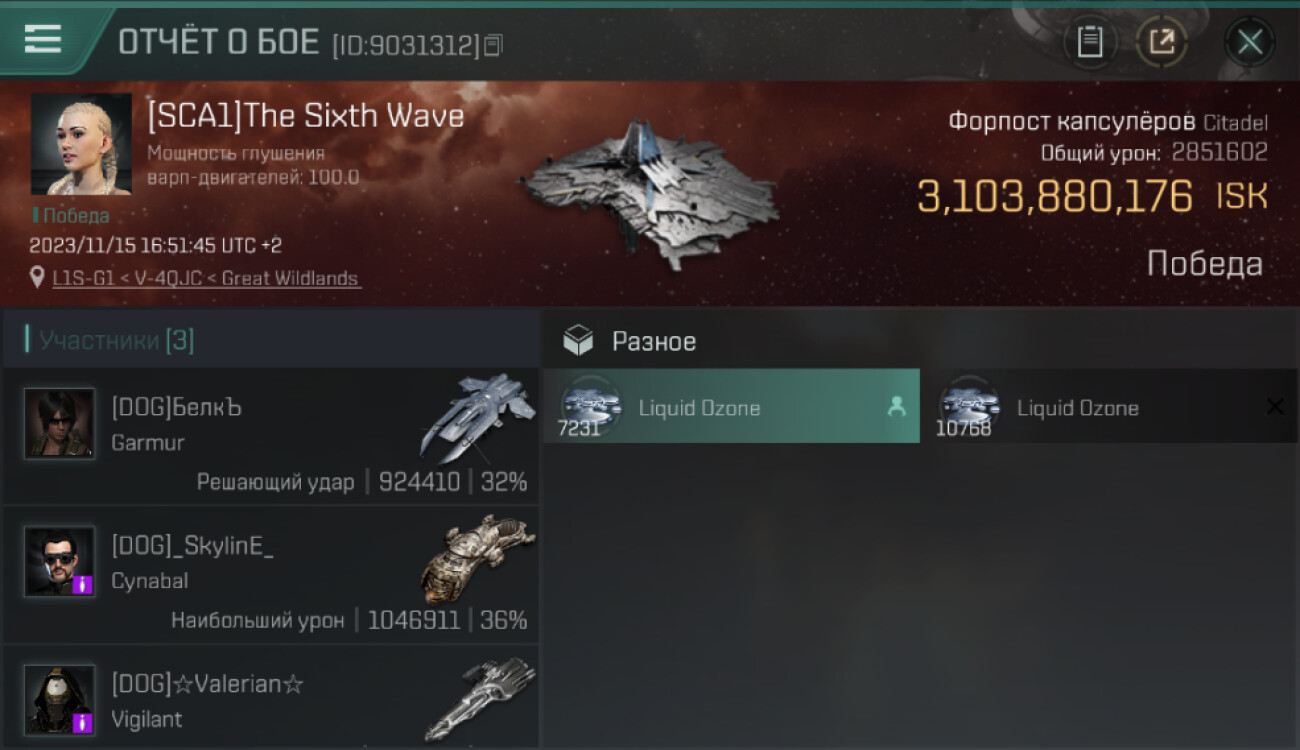Screen dimensions: 1300x750
Task: Select the БелкЪ pilot portrait
Action: point(59,423)
